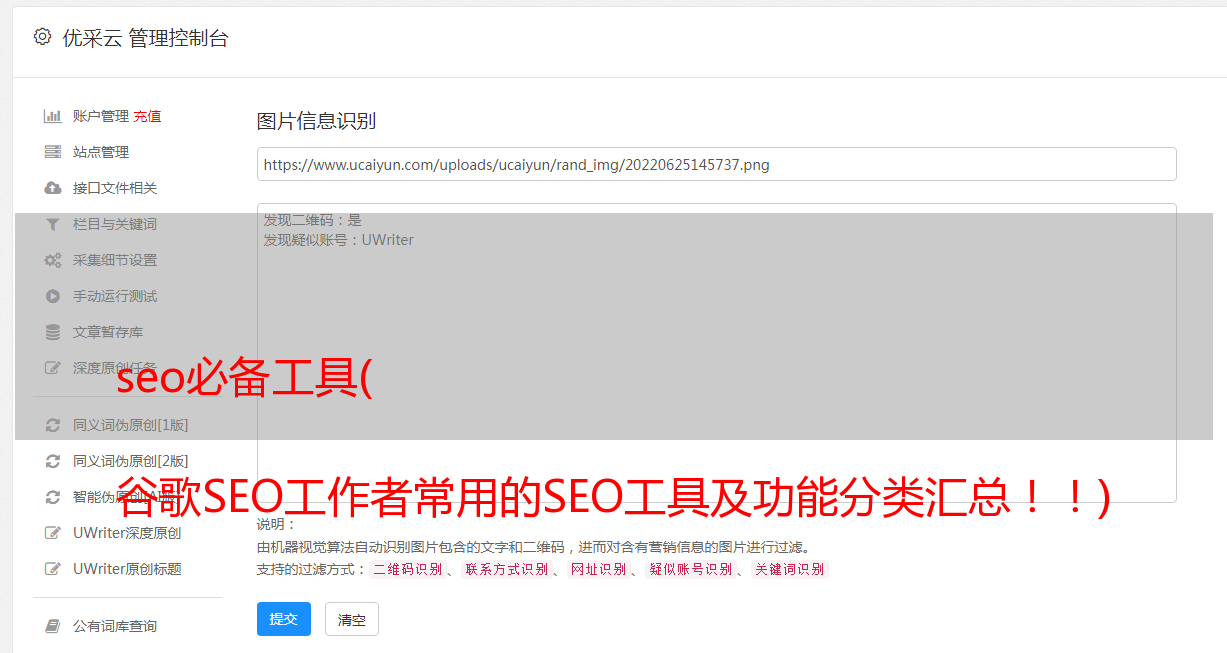This screenshot has width=1227, height=653.
Task: Click the filter icon next to 栏目与关键词
Action: click(x=53, y=224)
